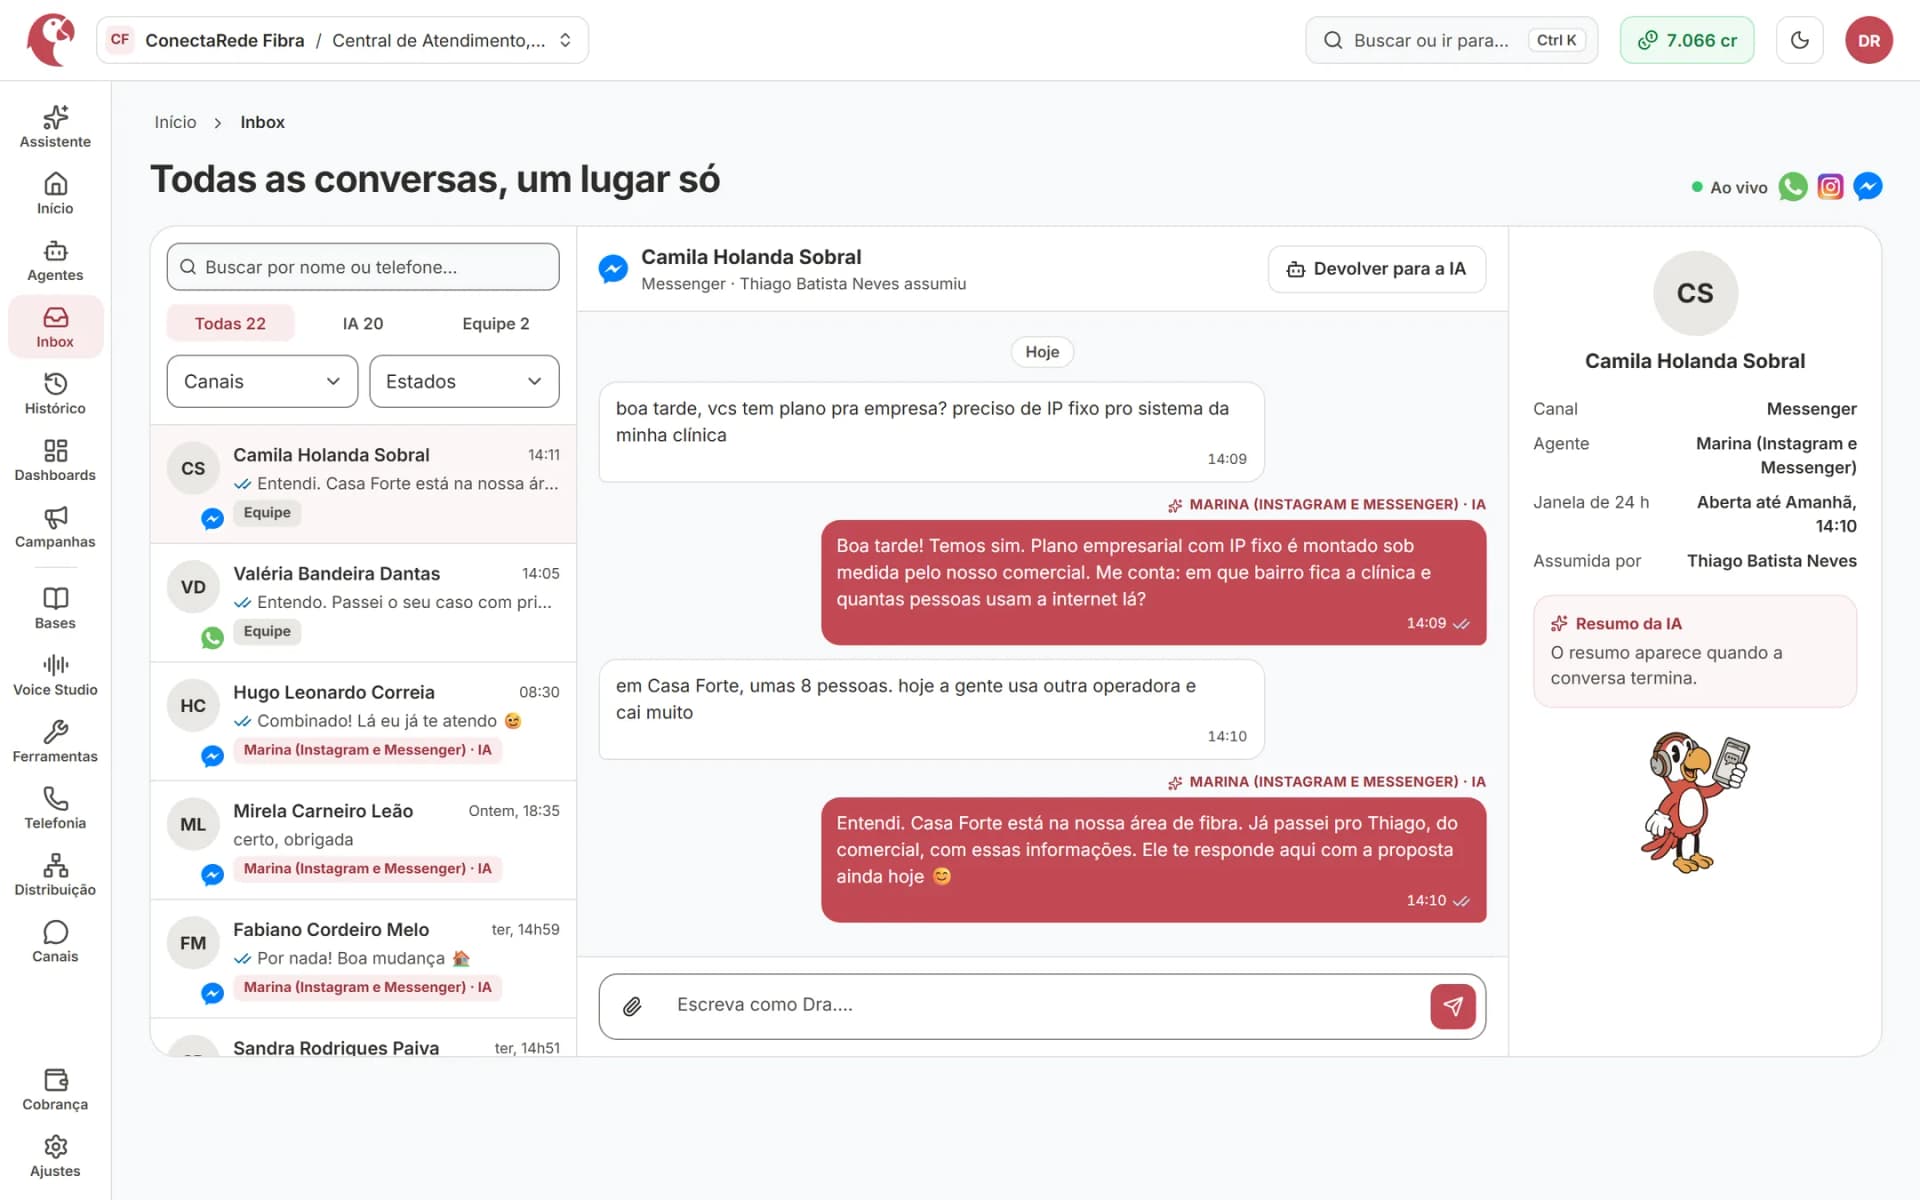Image resolution: width=1920 pixels, height=1200 pixels.
Task: Click the Ao vivo status indicator
Action: pos(1729,187)
